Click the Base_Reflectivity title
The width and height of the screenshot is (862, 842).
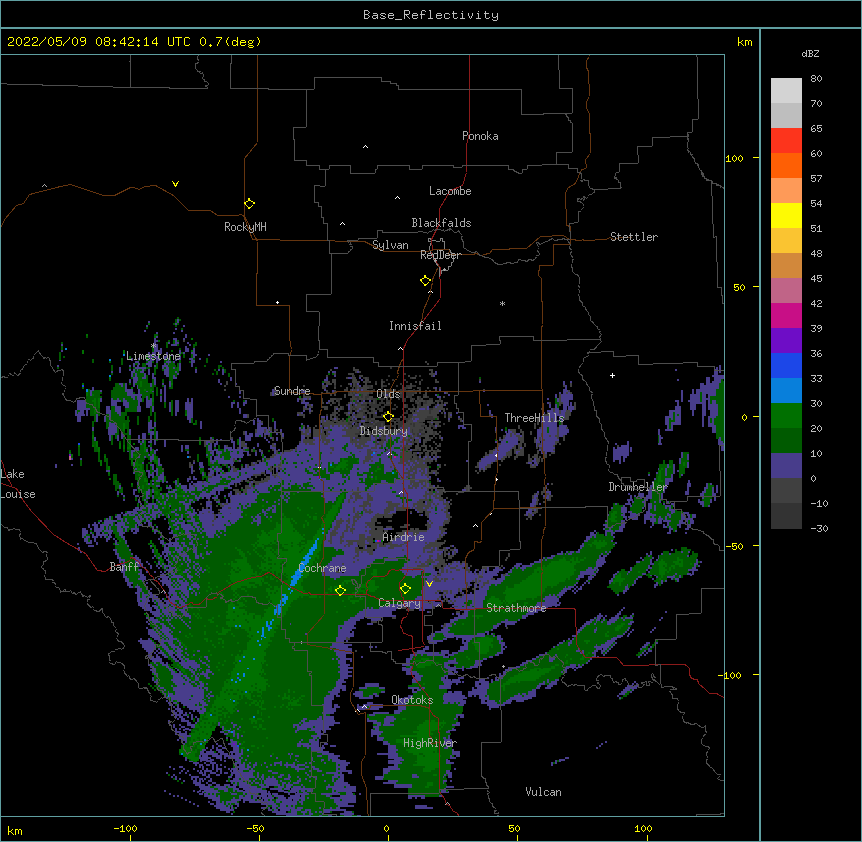pos(431,15)
